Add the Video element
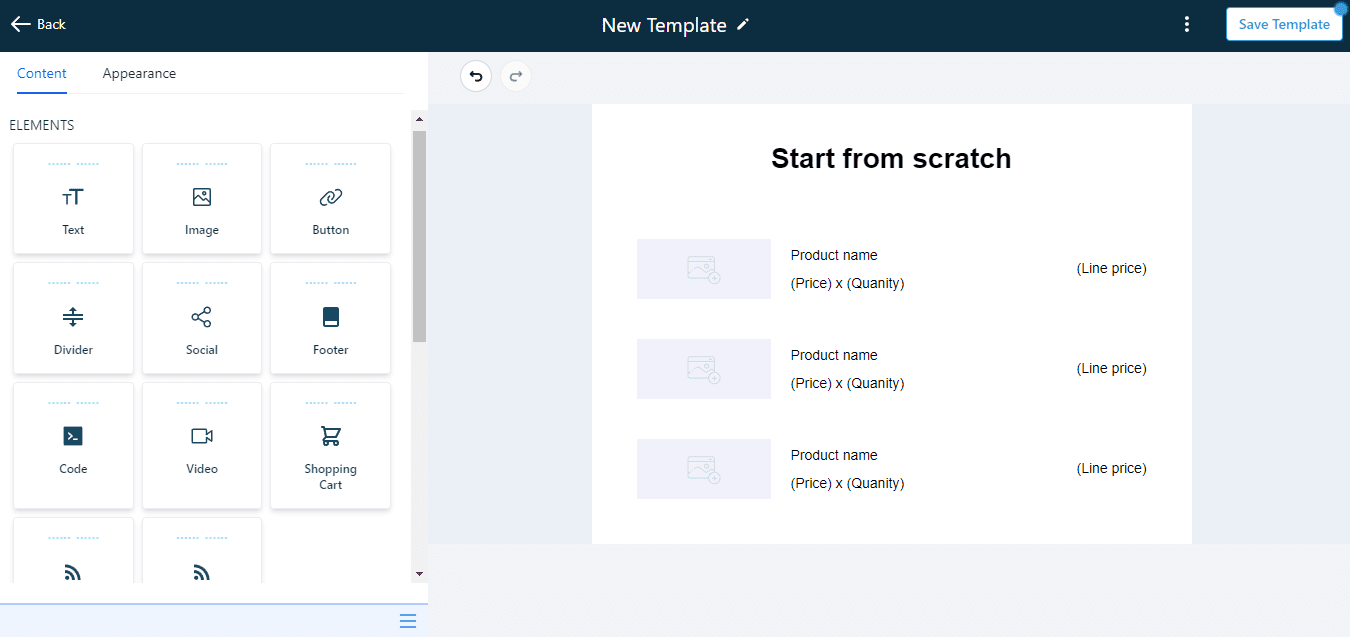The image size is (1350, 637). pos(202,445)
